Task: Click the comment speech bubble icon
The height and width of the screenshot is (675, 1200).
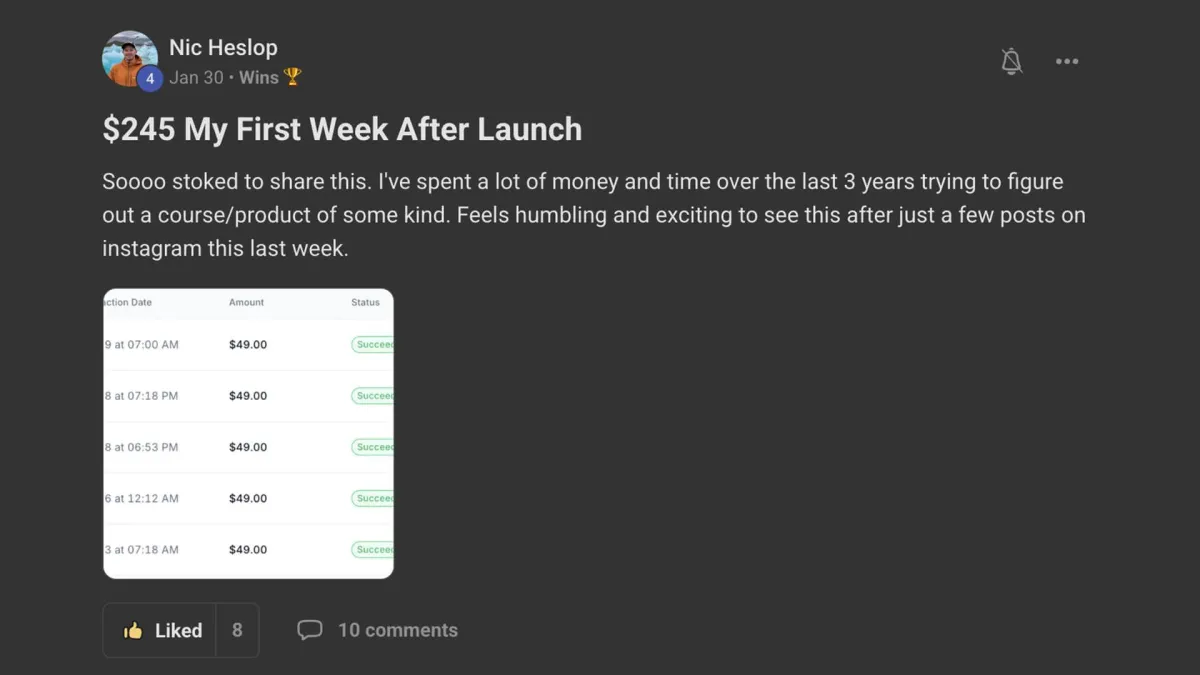Action: pos(310,630)
